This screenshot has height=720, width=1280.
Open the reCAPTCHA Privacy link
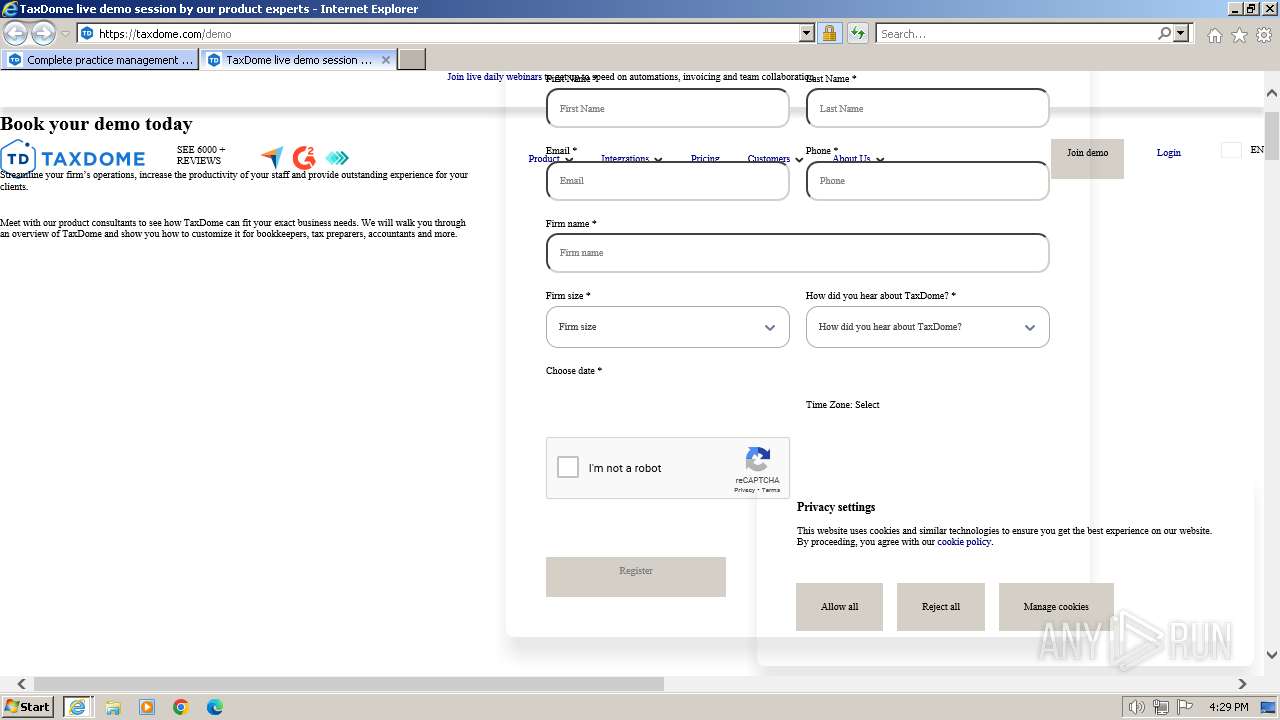click(744, 490)
